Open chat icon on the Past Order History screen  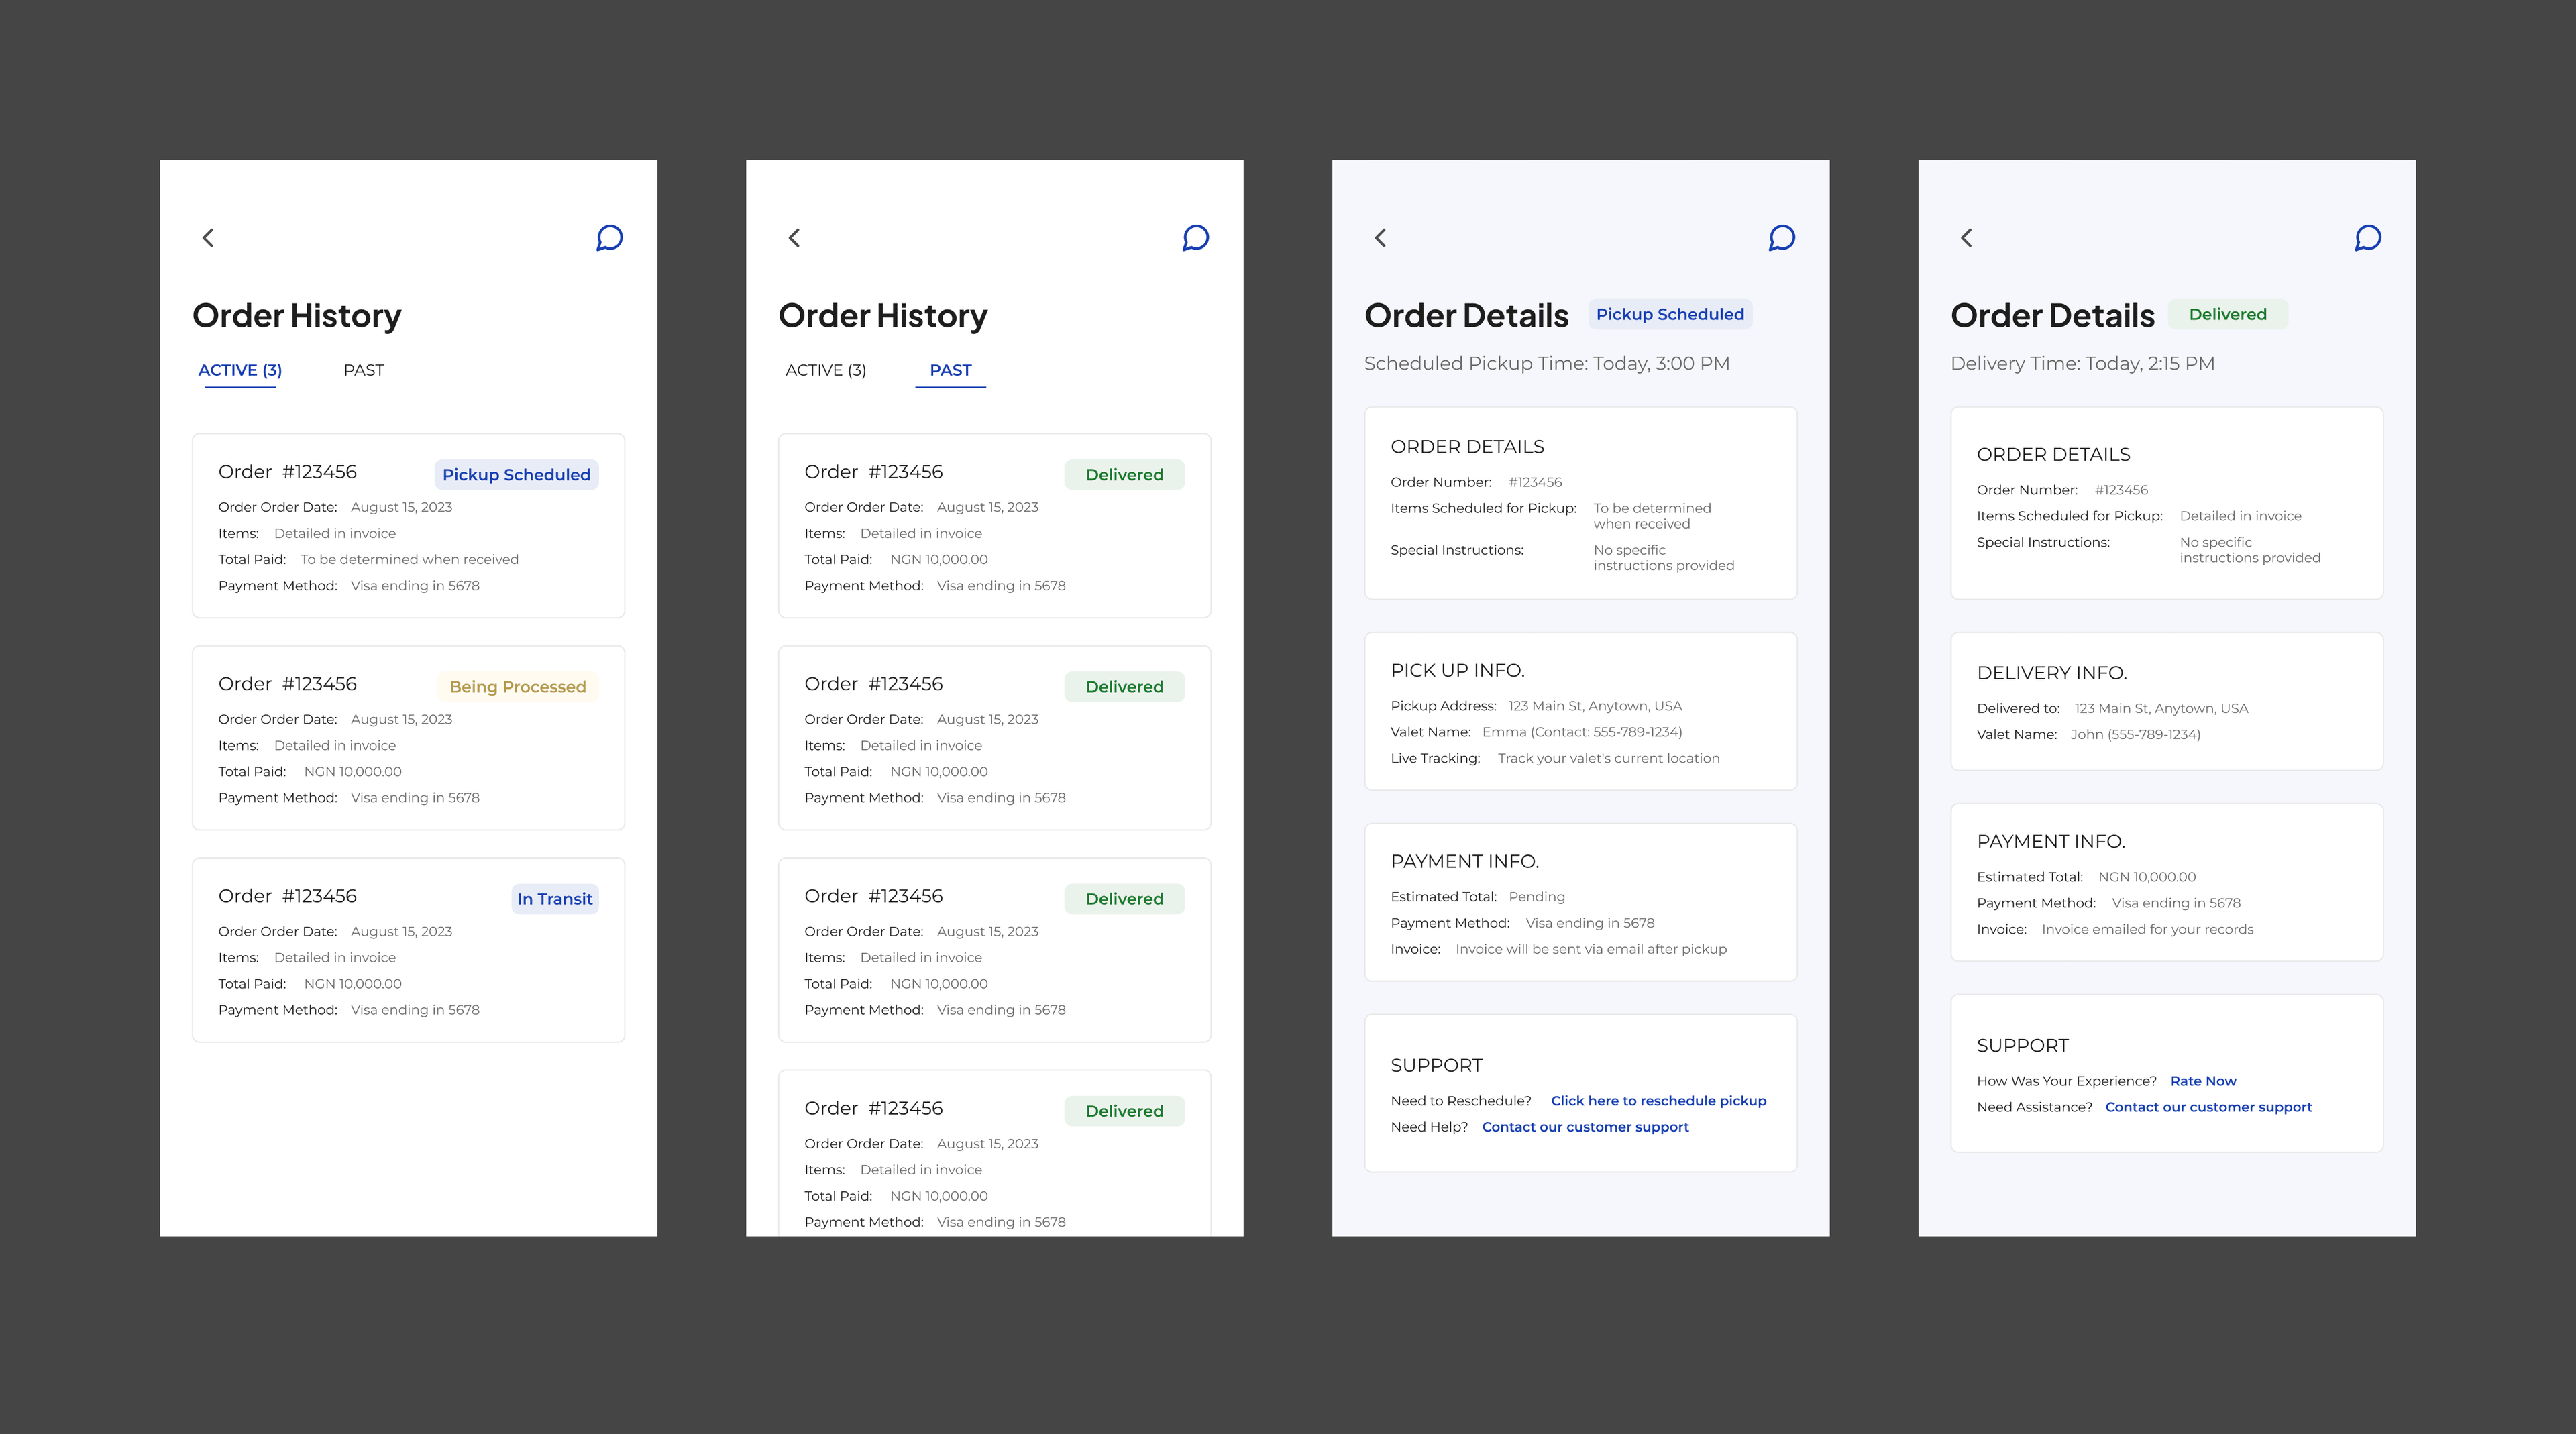coord(1195,238)
